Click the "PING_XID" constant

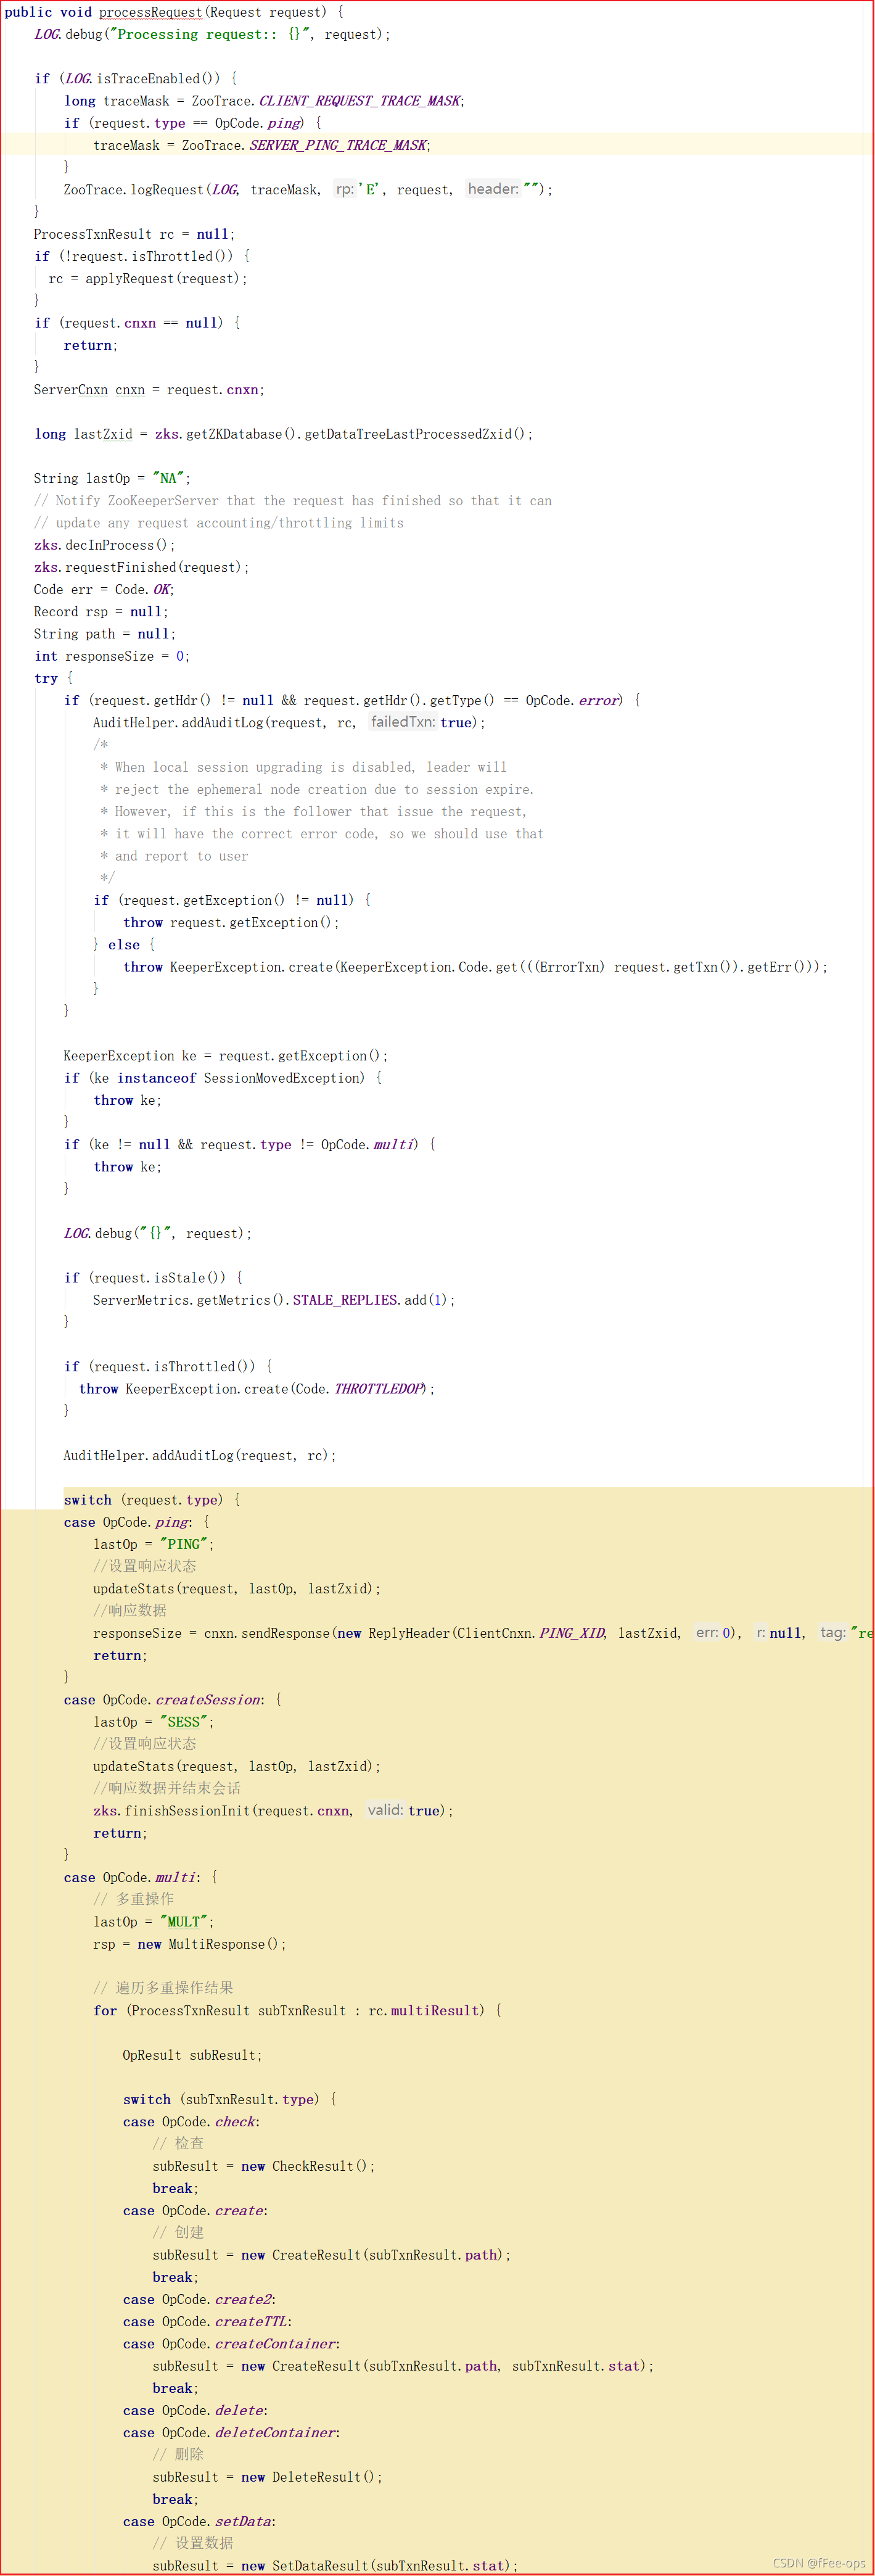pyautogui.click(x=572, y=1633)
